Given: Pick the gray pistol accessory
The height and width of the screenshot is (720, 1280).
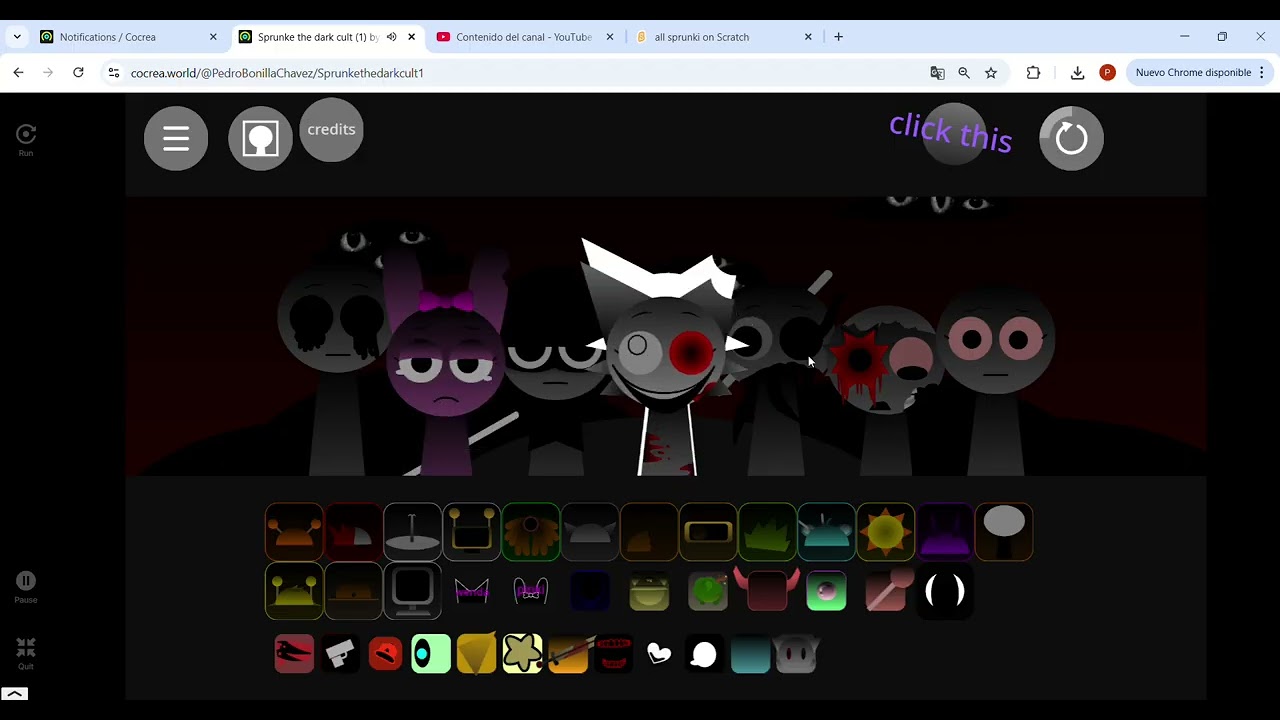Looking at the screenshot, I should click(340, 654).
